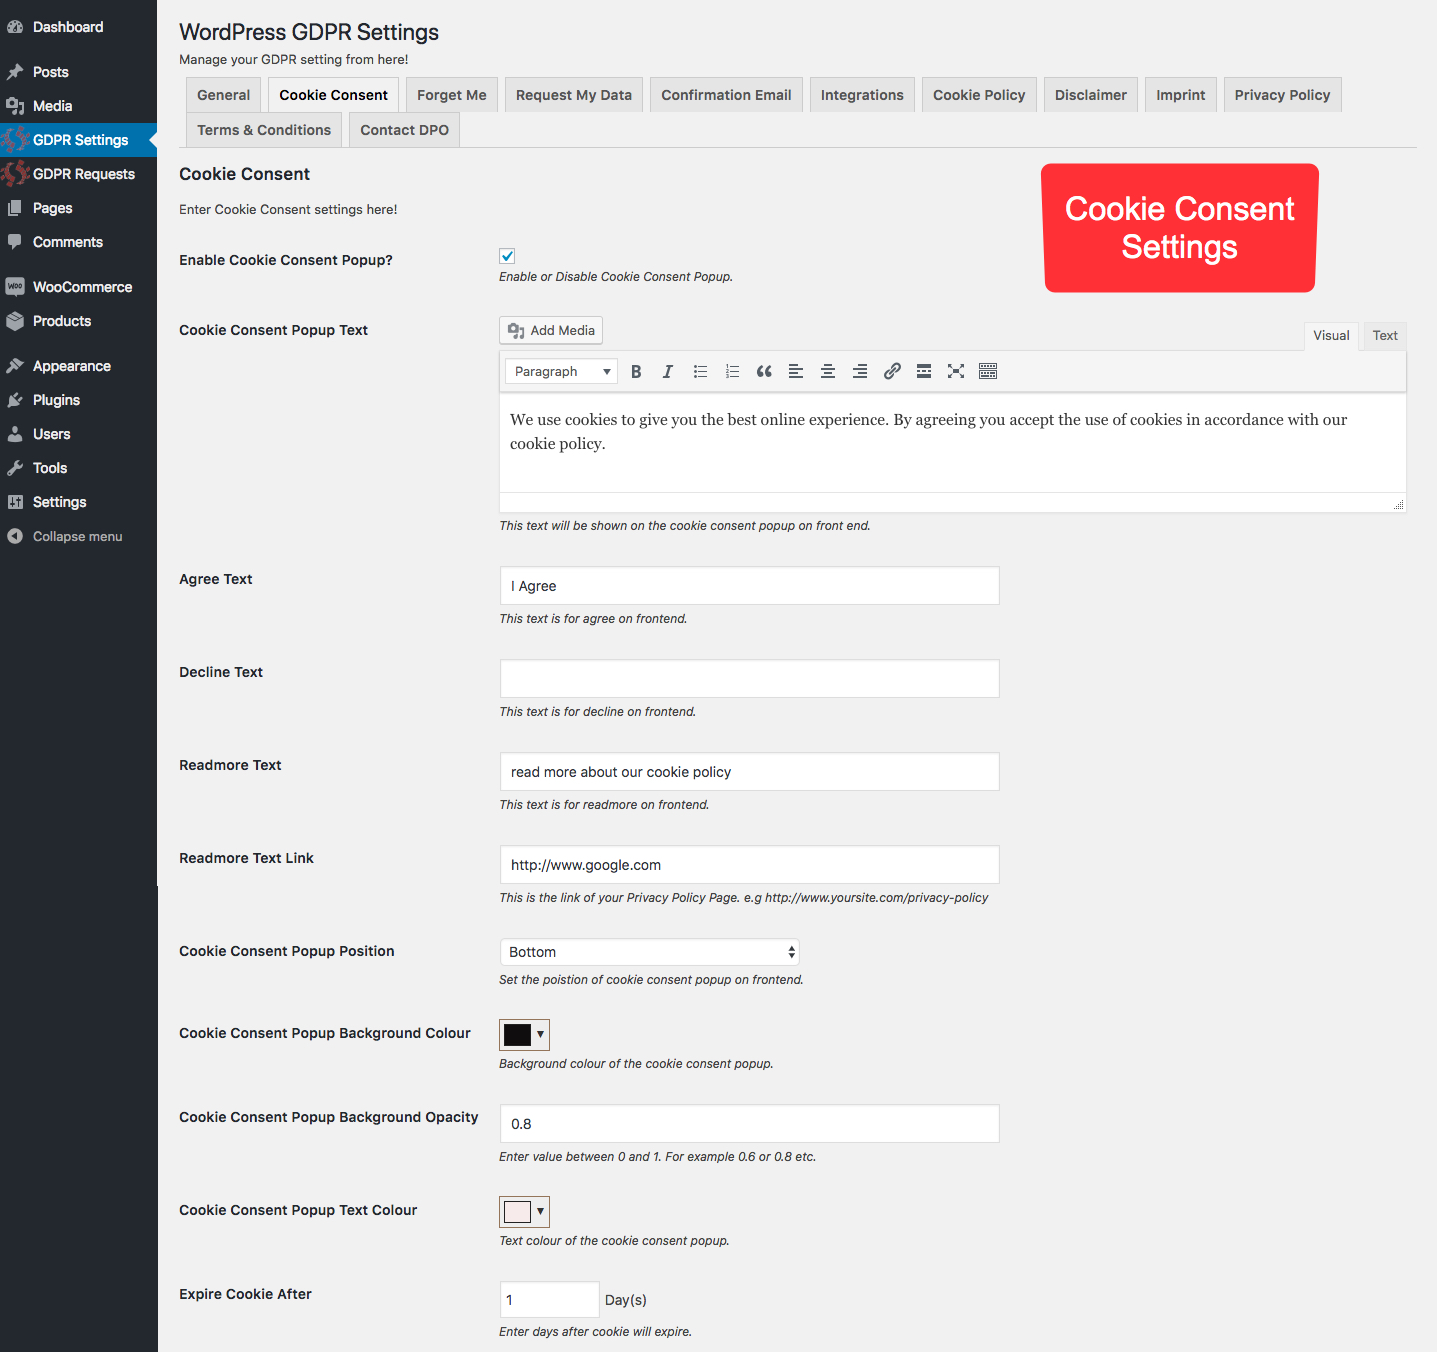The image size is (1440, 1352).
Task: Open the Terms & Conditions tab
Action: pyautogui.click(x=264, y=130)
